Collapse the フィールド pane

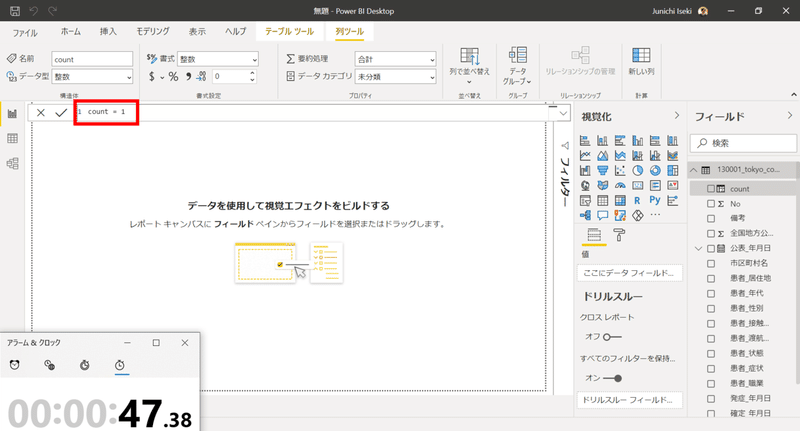point(790,116)
